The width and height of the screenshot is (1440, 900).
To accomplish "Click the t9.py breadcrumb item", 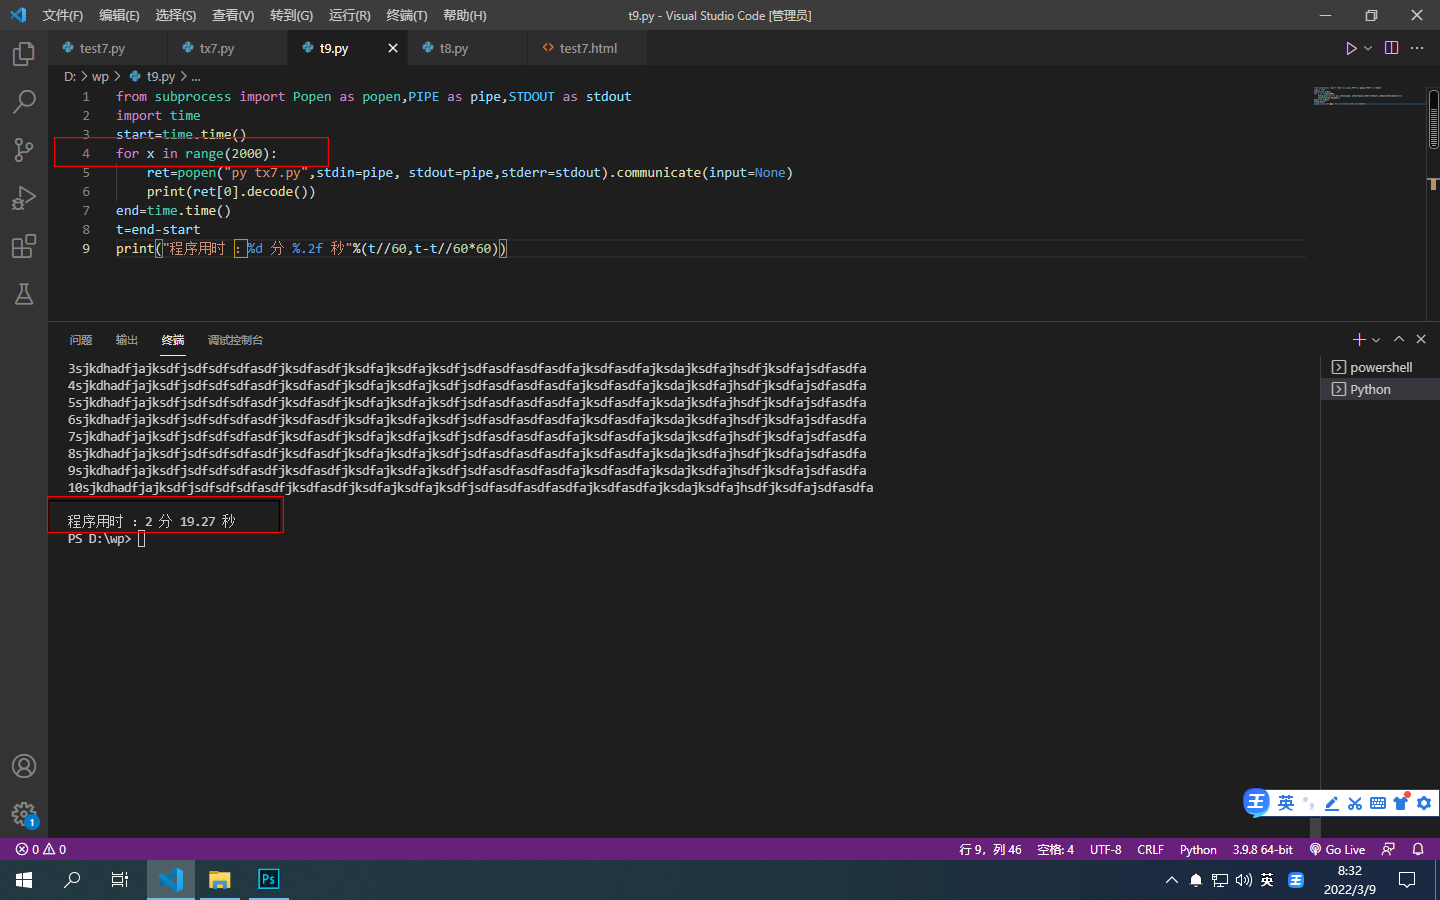I will click(x=152, y=76).
